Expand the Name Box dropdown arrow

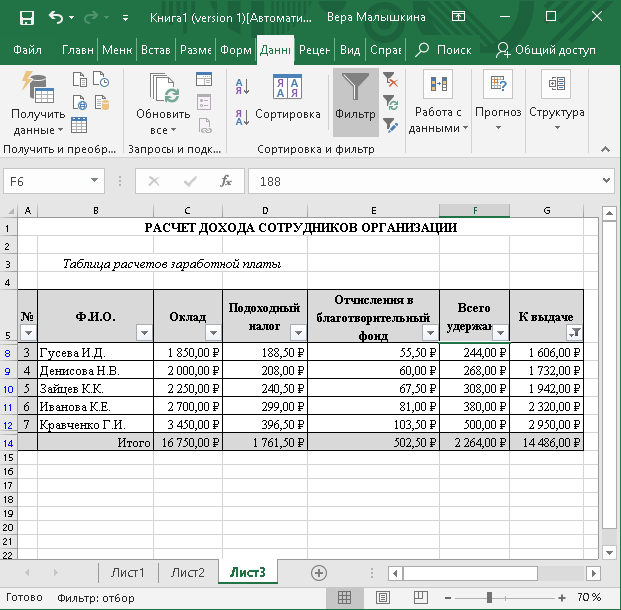click(x=95, y=181)
